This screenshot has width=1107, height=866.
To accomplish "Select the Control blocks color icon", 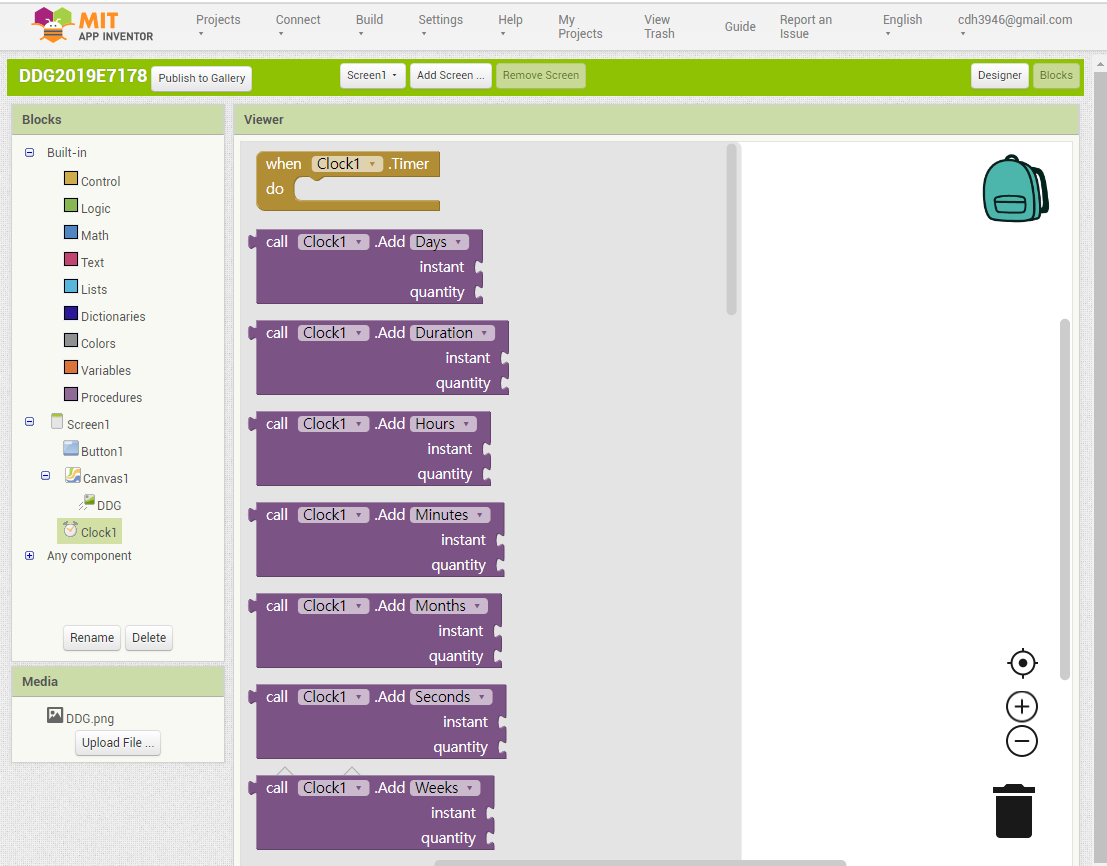I will 71,179.
